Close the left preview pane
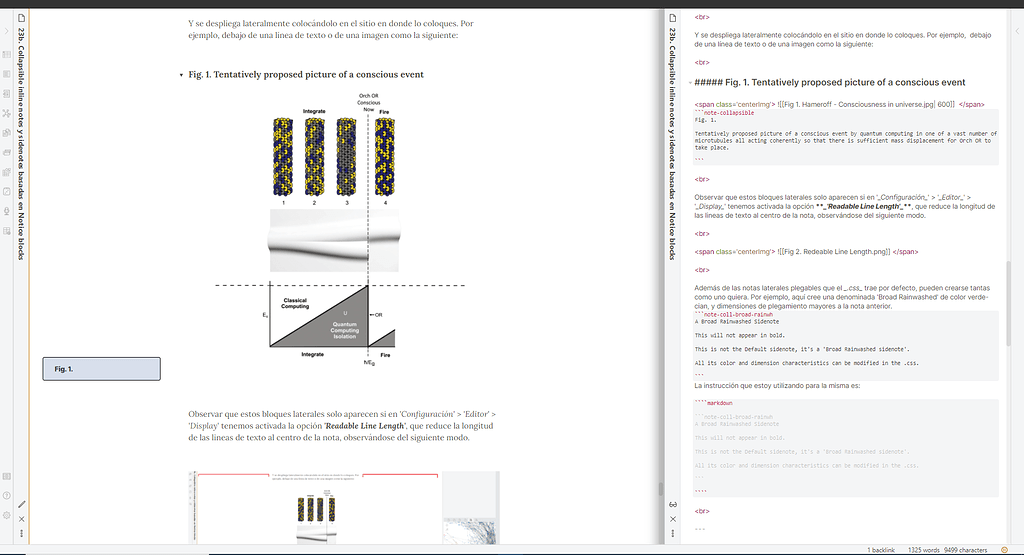 (22, 519)
